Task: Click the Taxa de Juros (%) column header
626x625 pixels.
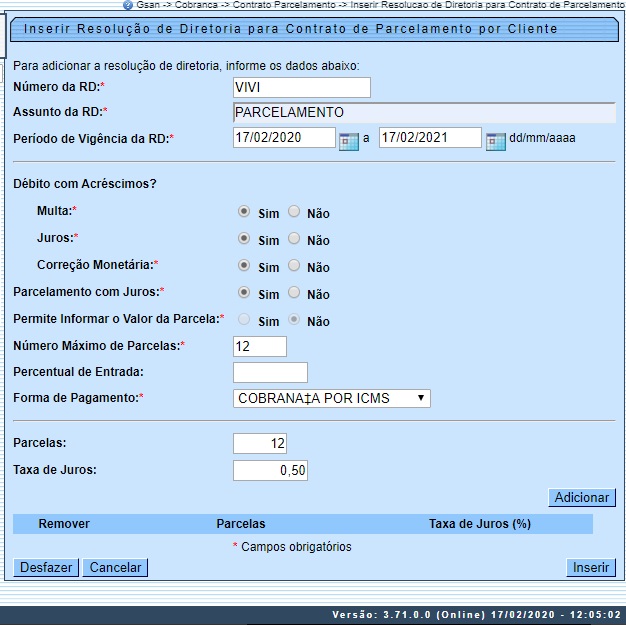Action: point(480,524)
